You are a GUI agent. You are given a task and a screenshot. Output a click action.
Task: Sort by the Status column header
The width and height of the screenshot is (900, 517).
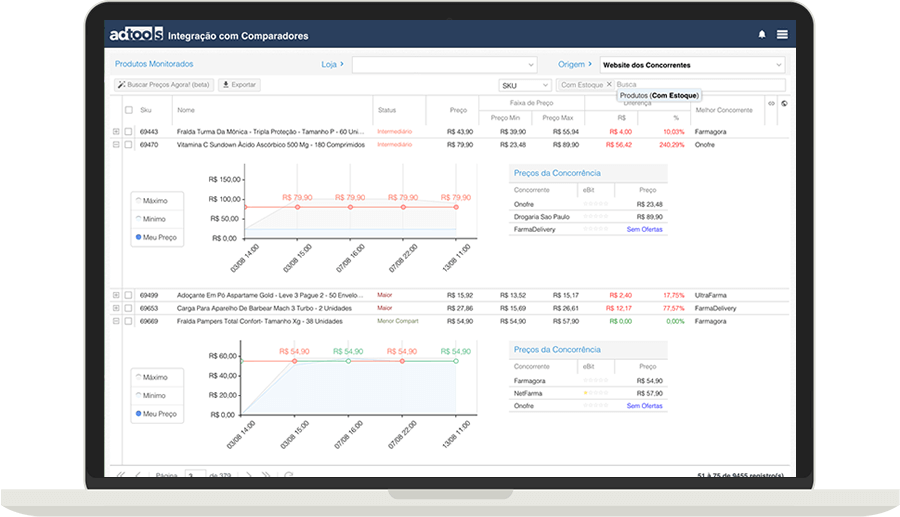(387, 110)
